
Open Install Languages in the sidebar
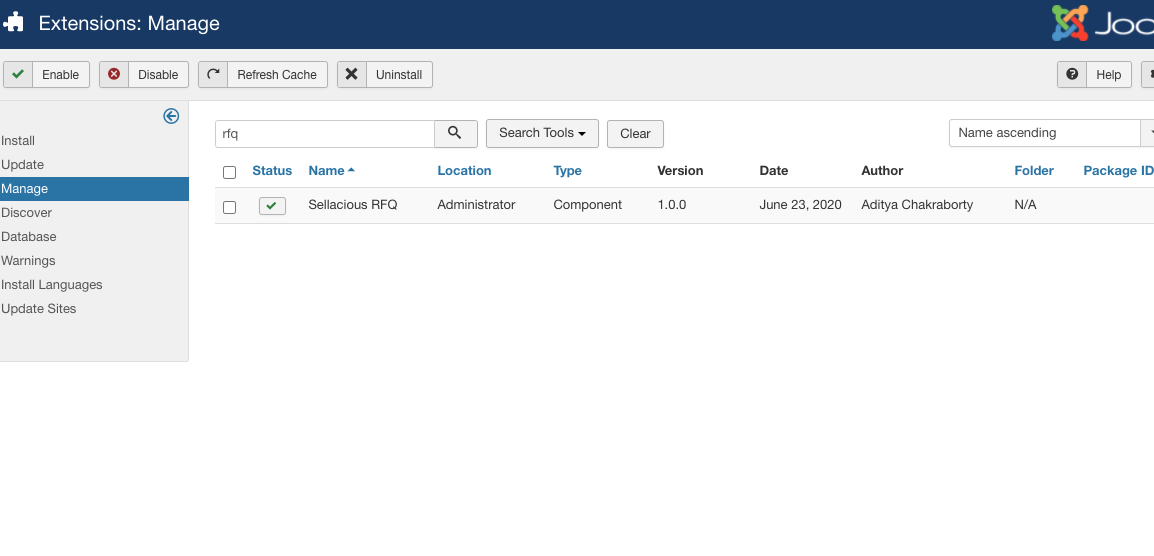pyautogui.click(x=52, y=284)
